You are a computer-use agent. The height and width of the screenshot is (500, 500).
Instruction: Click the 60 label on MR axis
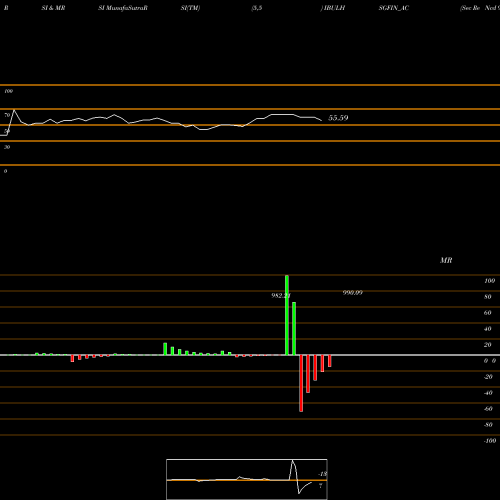488,313
